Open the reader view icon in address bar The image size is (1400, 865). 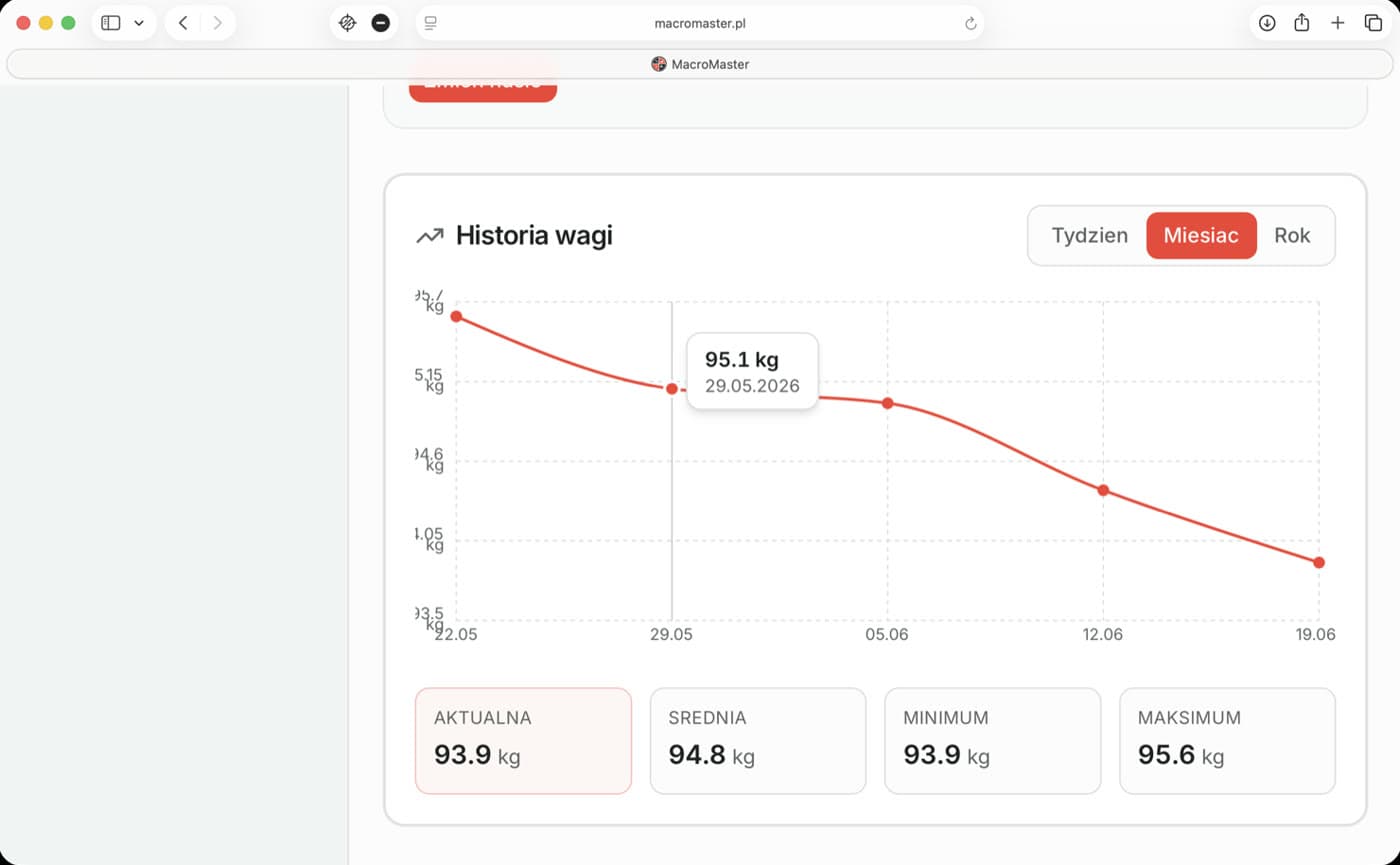431,23
